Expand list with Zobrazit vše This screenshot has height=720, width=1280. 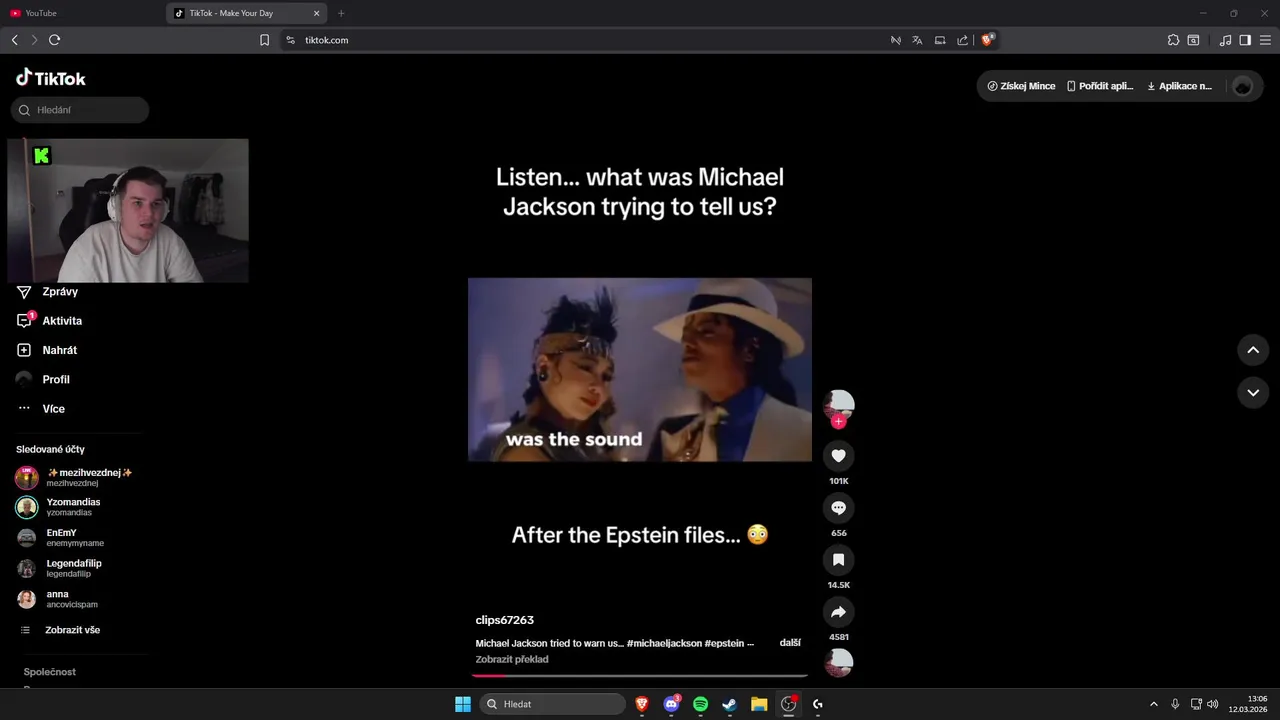click(x=72, y=630)
